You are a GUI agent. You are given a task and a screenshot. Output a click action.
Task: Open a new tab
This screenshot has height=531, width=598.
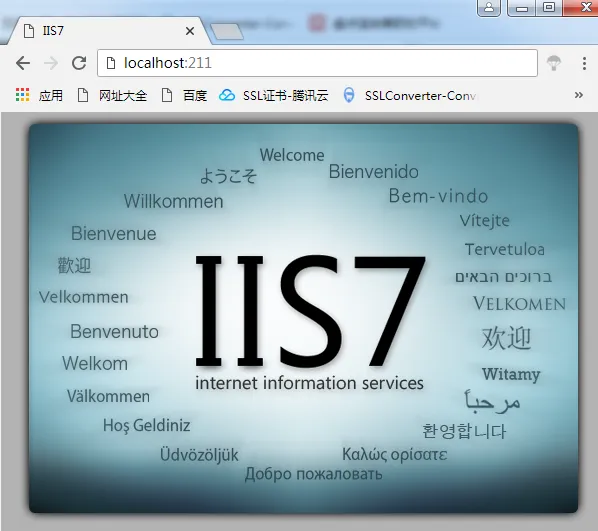point(227,32)
